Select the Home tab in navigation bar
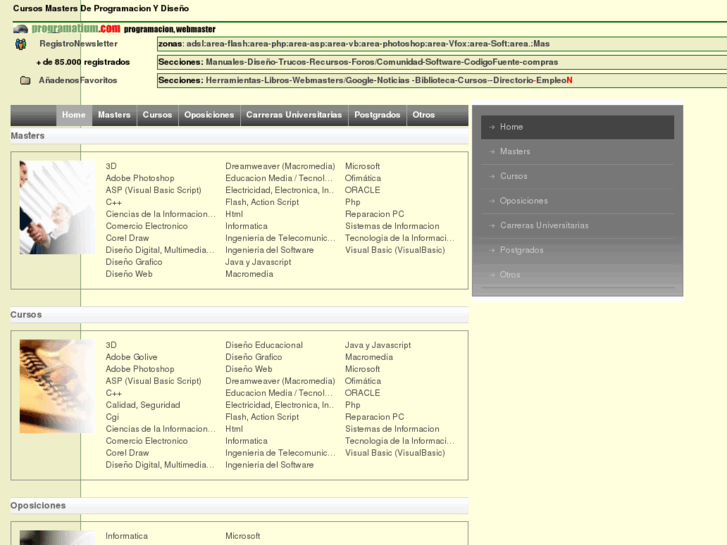The height and width of the screenshot is (545, 727). click(x=74, y=115)
